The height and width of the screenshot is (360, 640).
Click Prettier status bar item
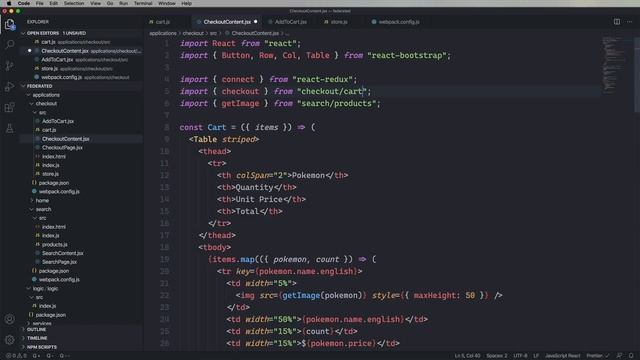coord(598,356)
